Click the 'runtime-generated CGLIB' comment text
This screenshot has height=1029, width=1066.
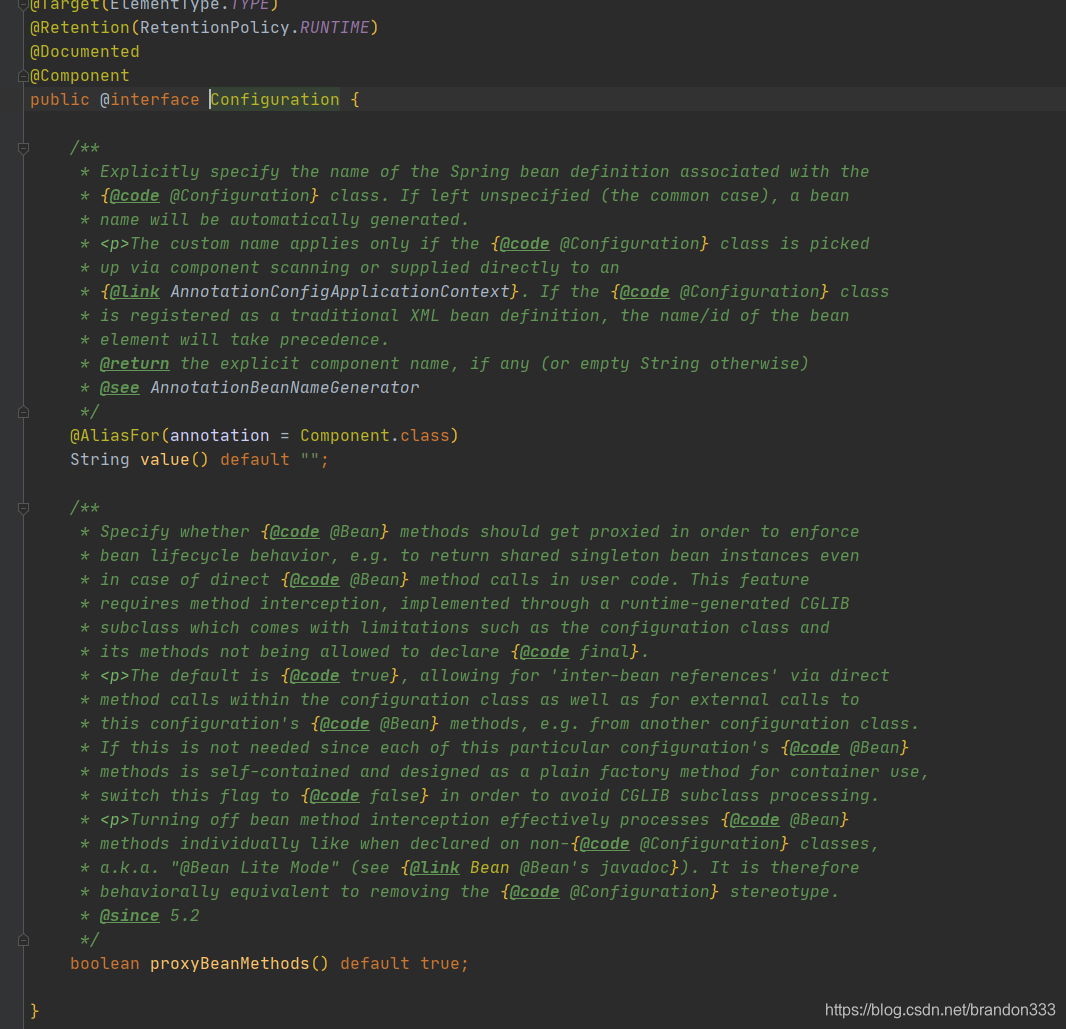point(734,604)
